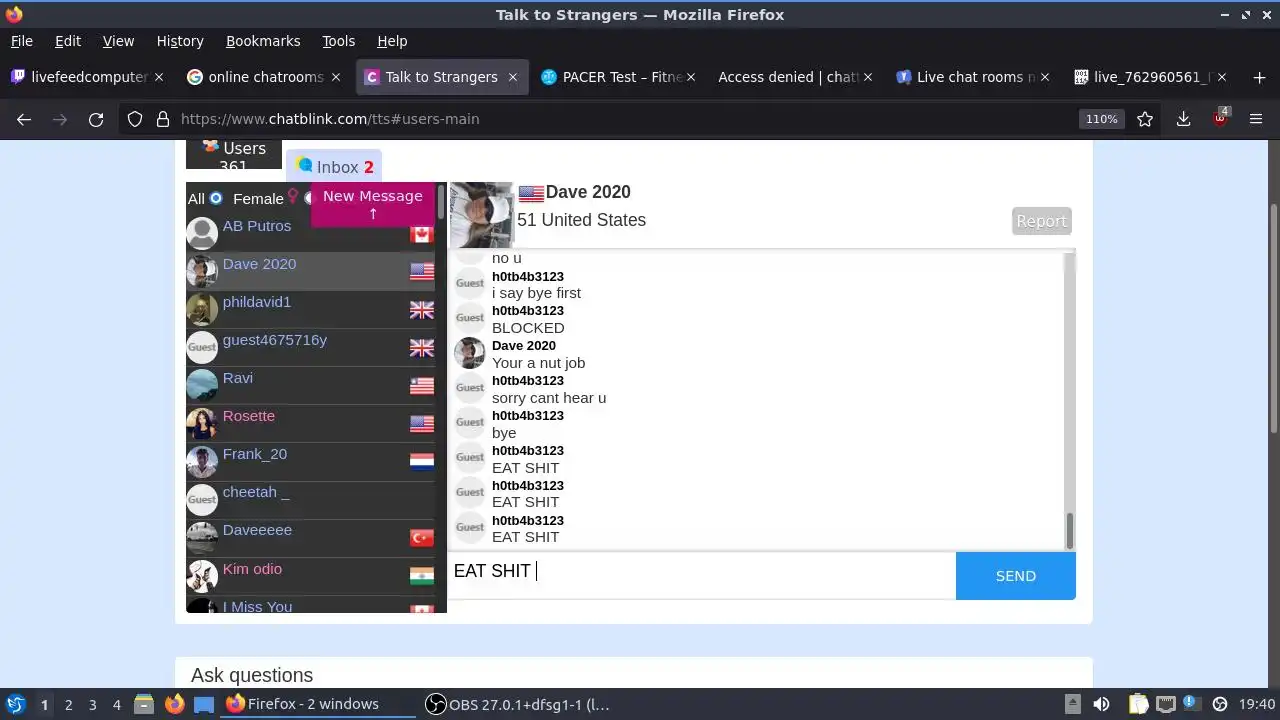
Task: Click the Canada flag beside AB Putros
Action: pyautogui.click(x=422, y=233)
